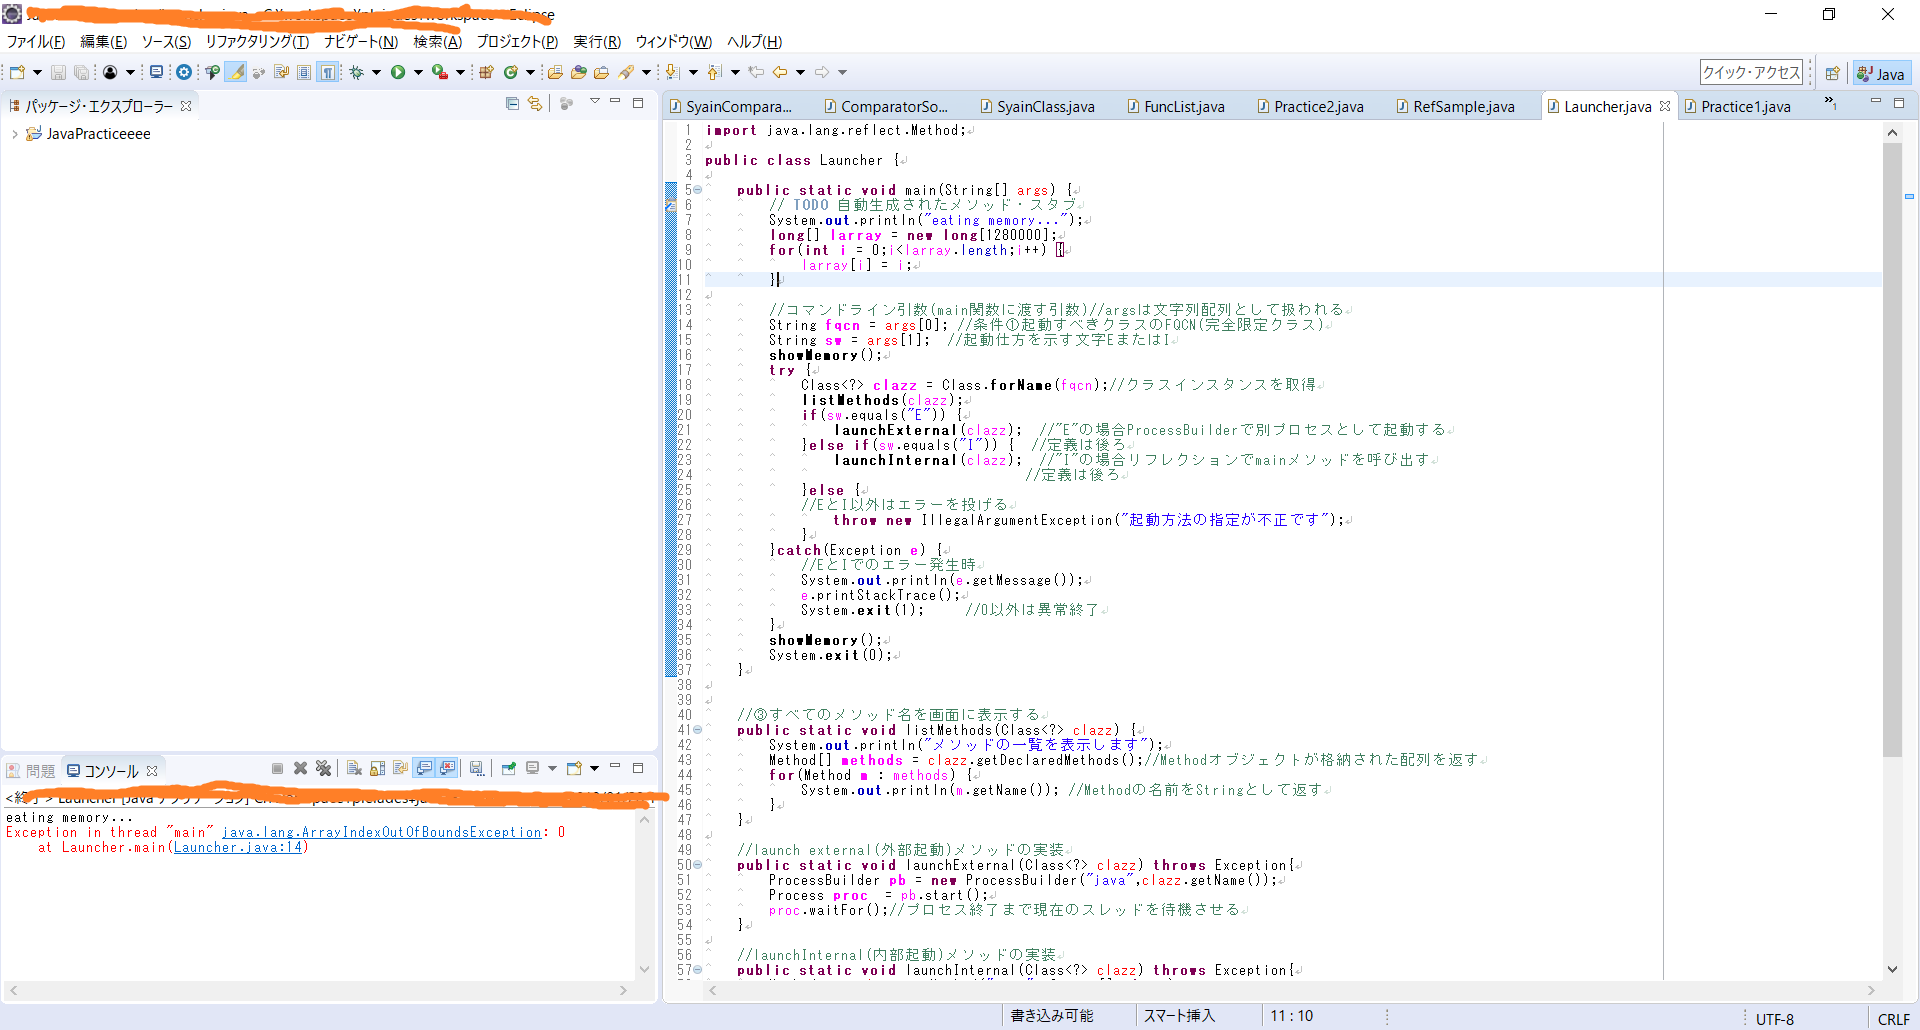The image size is (1920, 1030).
Task: Switch to the Practice1.java tab
Action: 1746,106
